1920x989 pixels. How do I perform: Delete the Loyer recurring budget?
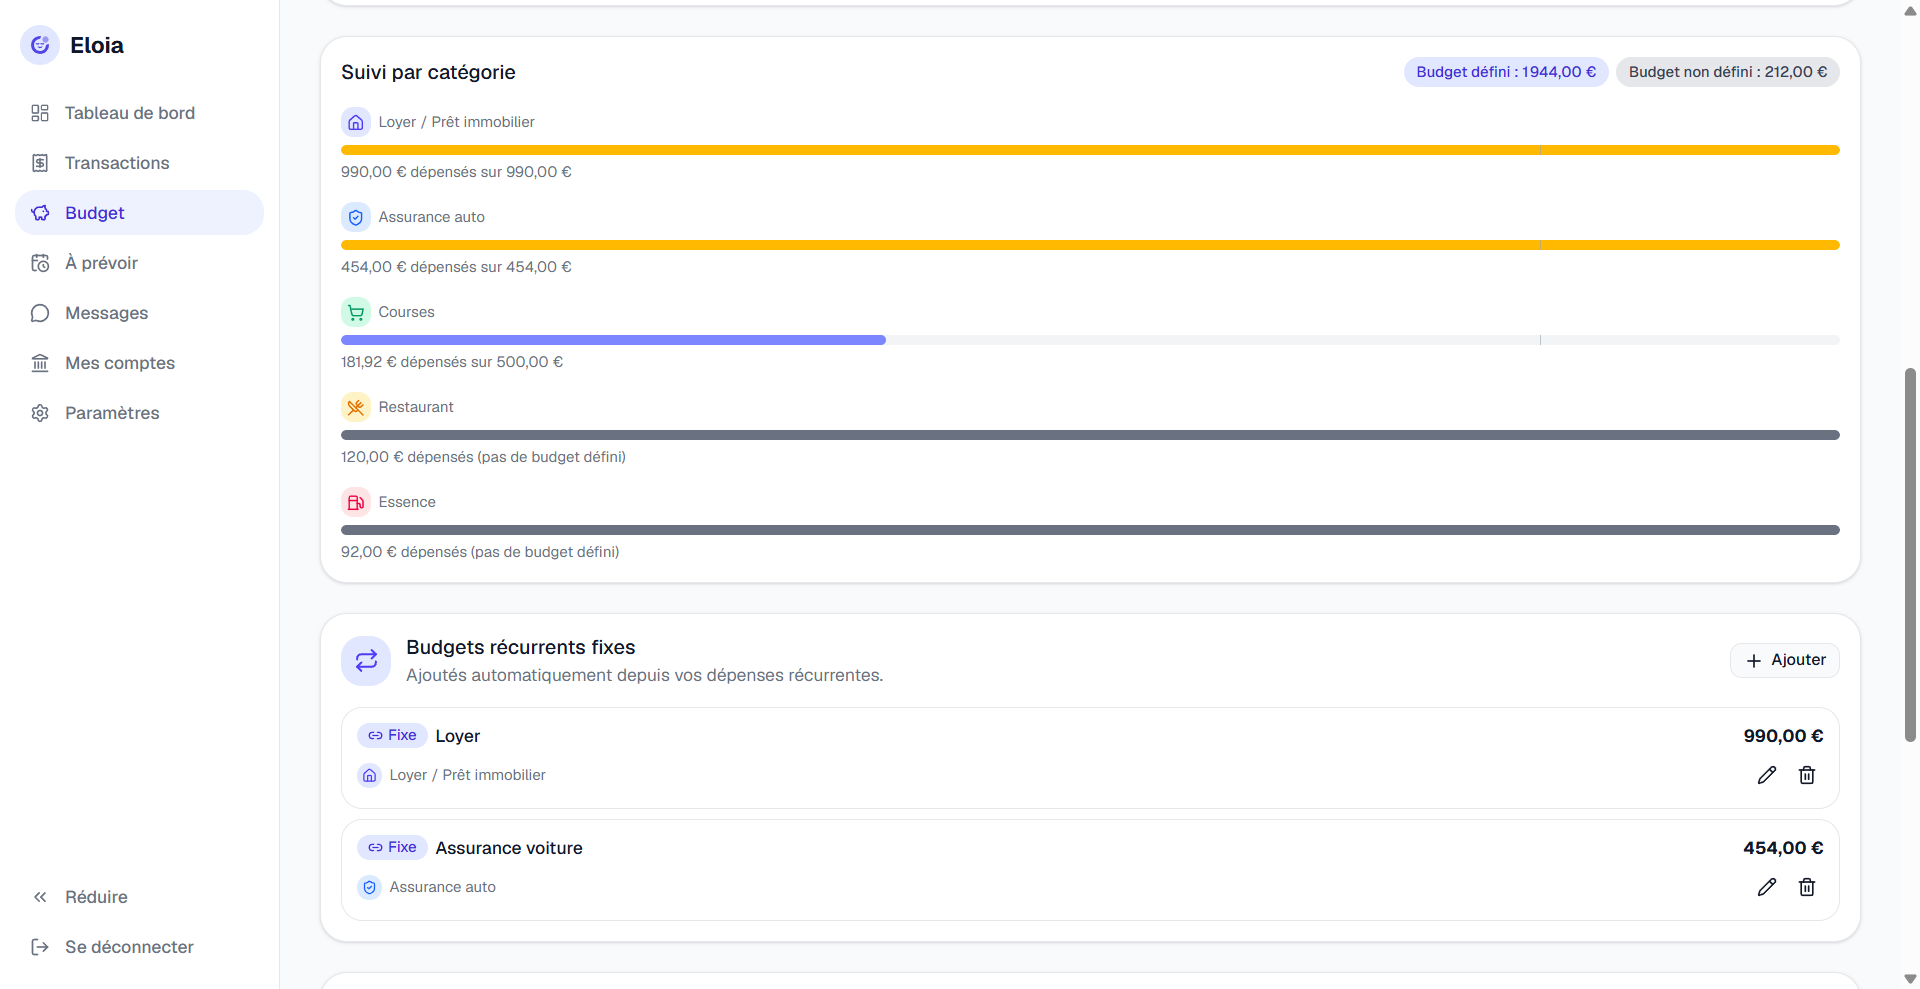(x=1807, y=775)
